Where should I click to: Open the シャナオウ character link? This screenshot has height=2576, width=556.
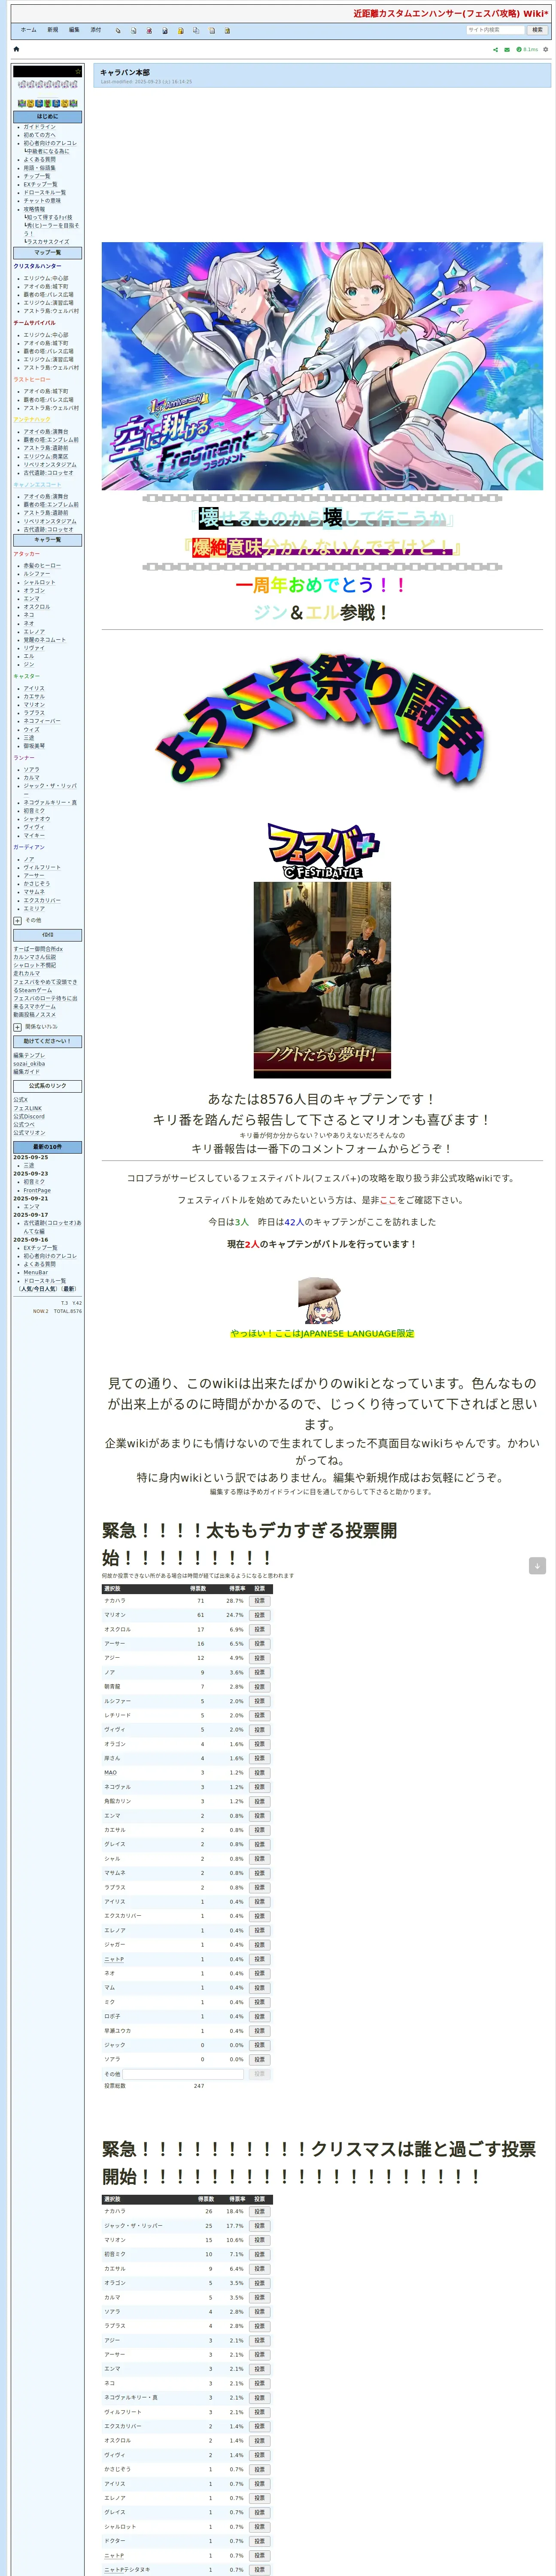37,819
